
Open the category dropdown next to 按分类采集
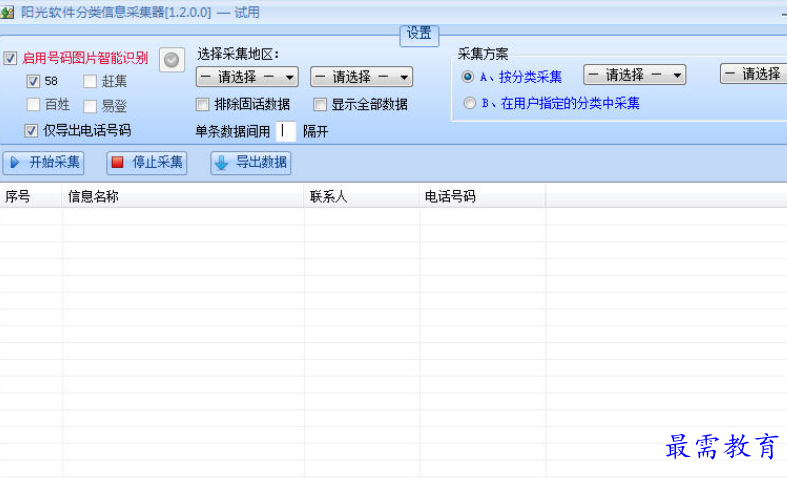coord(634,75)
